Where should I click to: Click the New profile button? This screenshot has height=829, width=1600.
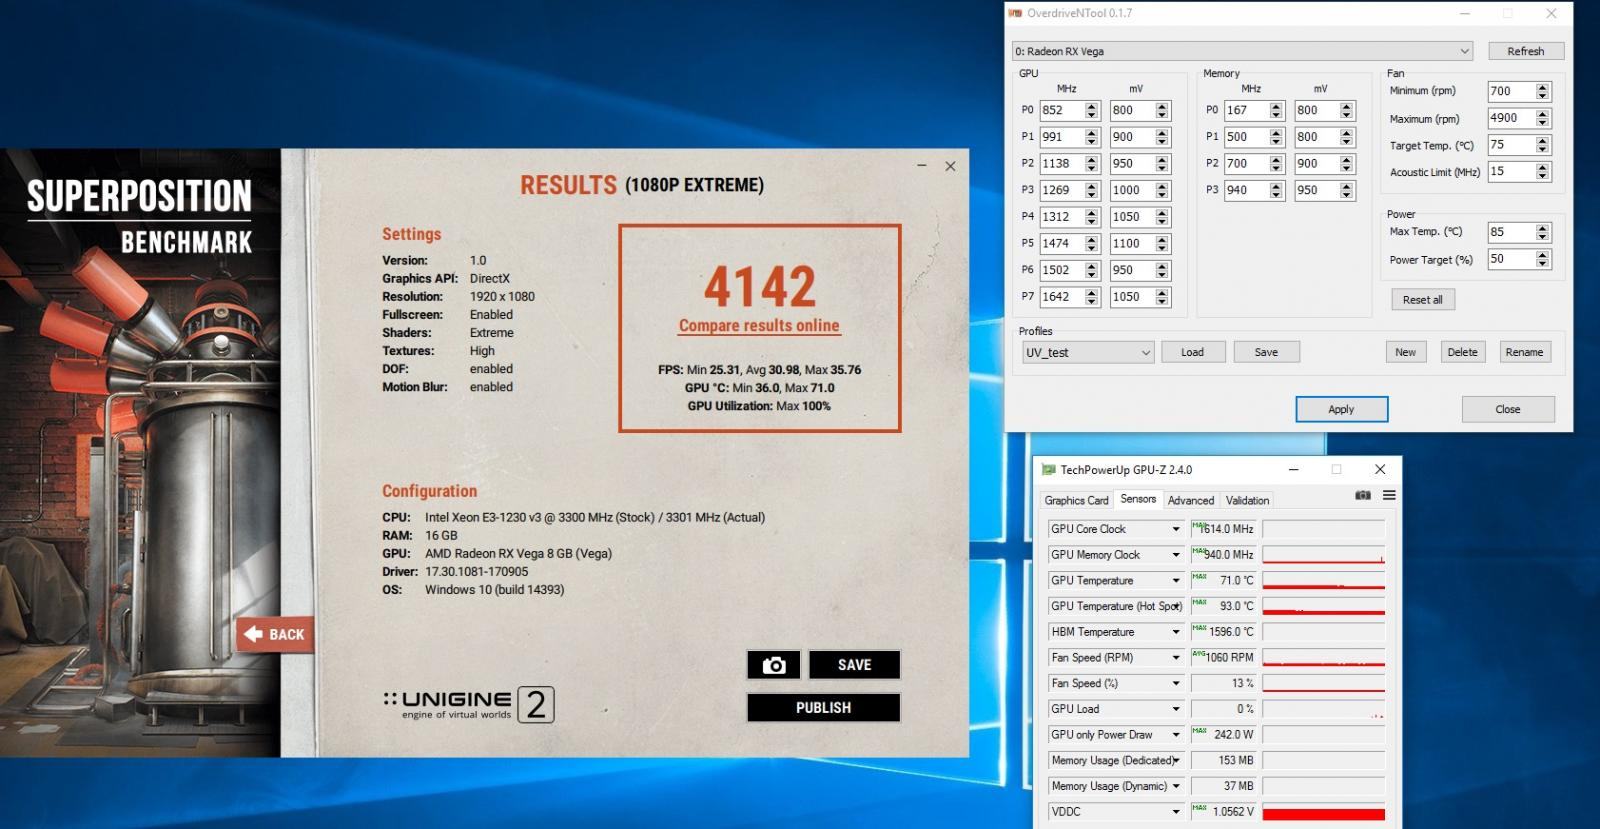pyautogui.click(x=1405, y=352)
